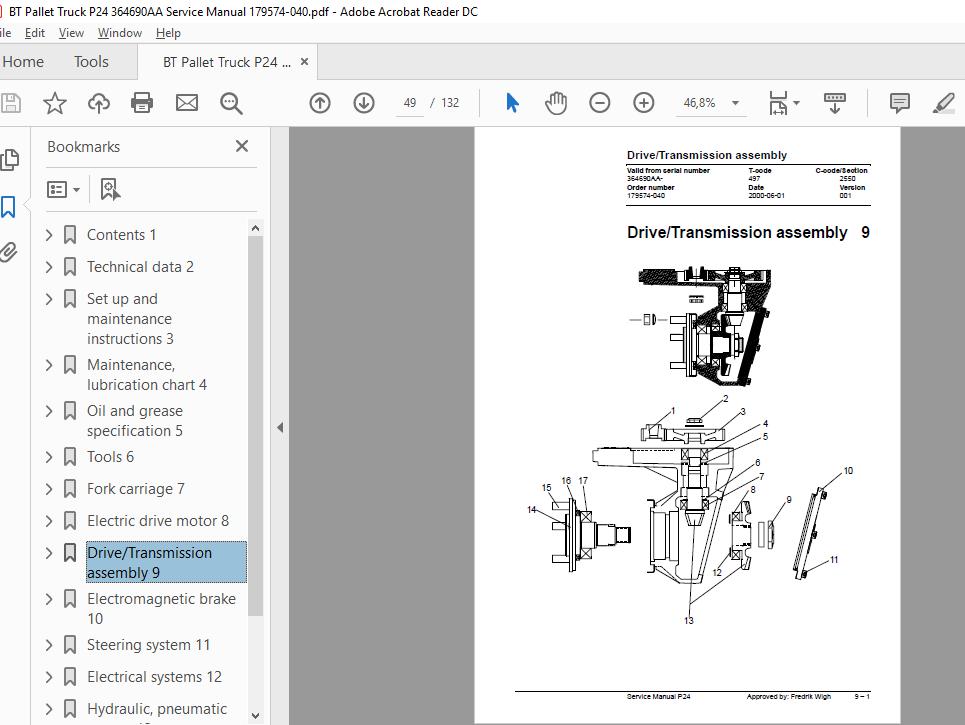Zoom out with minus button
965x725 pixels.
599,103
